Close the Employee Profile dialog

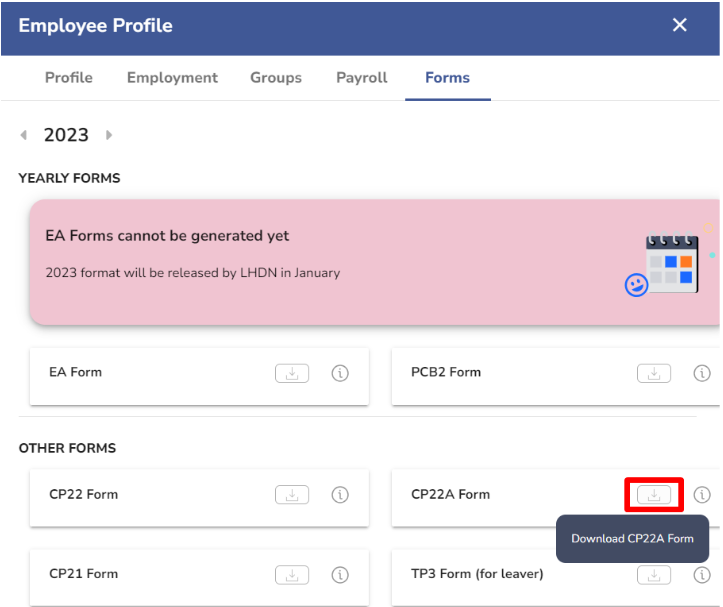pyautogui.click(x=680, y=25)
